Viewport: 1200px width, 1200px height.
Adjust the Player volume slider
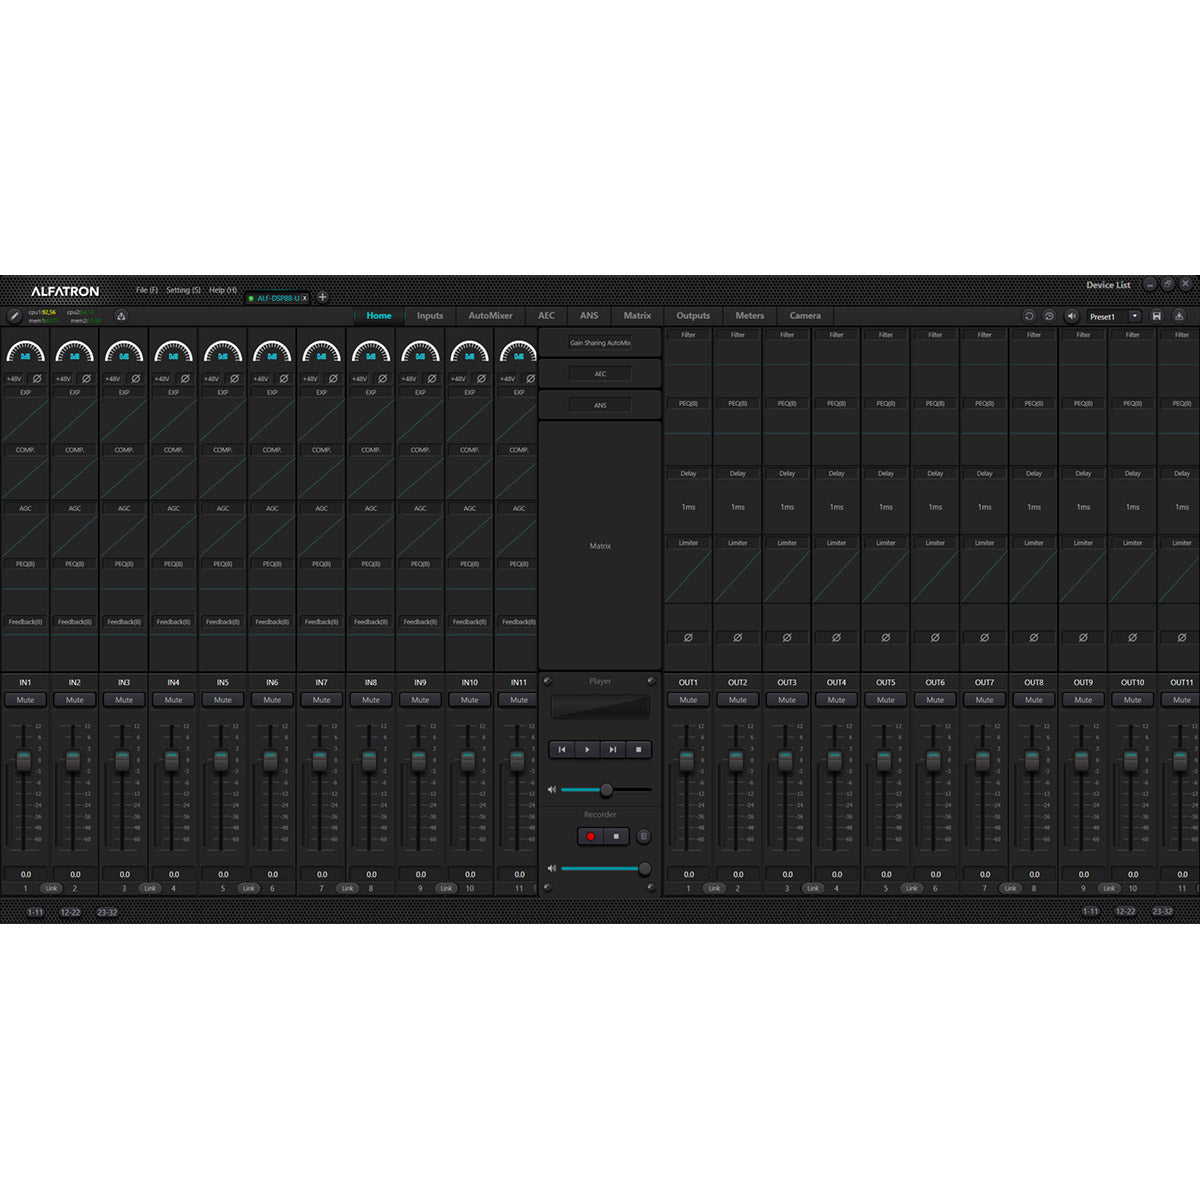[607, 789]
